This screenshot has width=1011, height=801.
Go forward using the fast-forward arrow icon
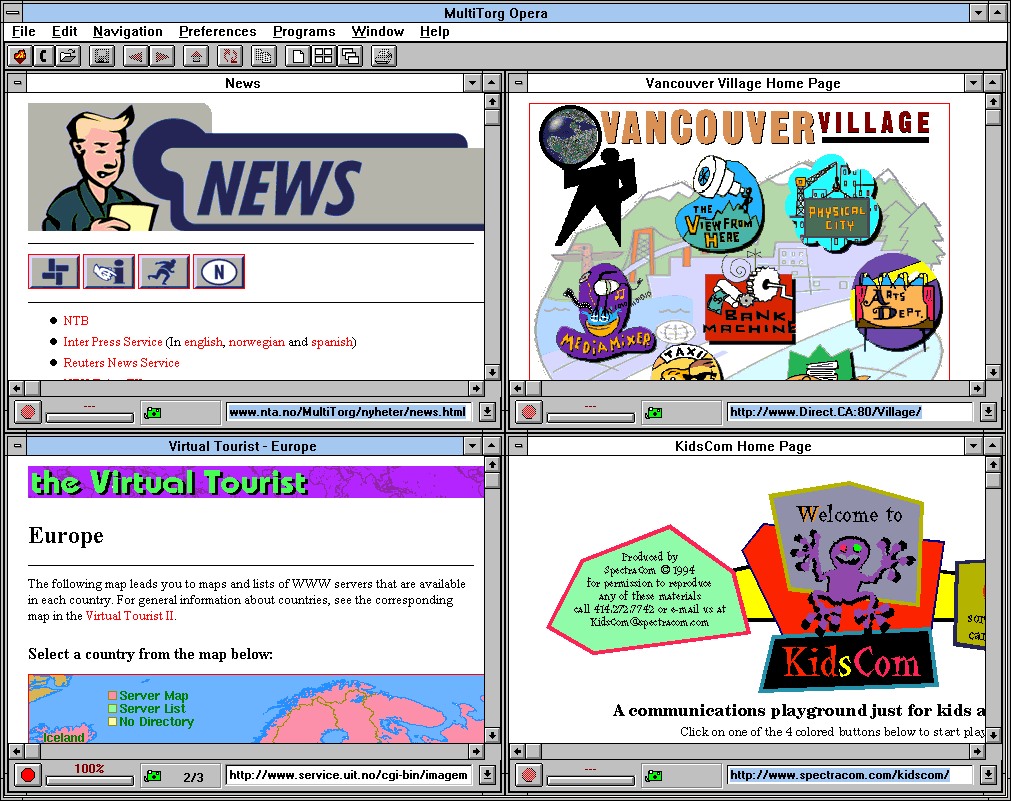point(161,56)
